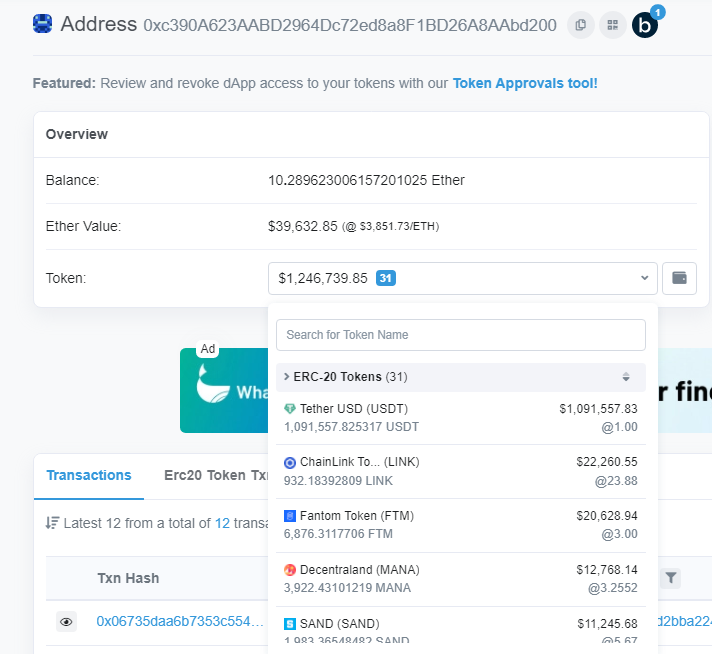
Task: Open the Token Approvals tool link
Action: click(x=525, y=83)
